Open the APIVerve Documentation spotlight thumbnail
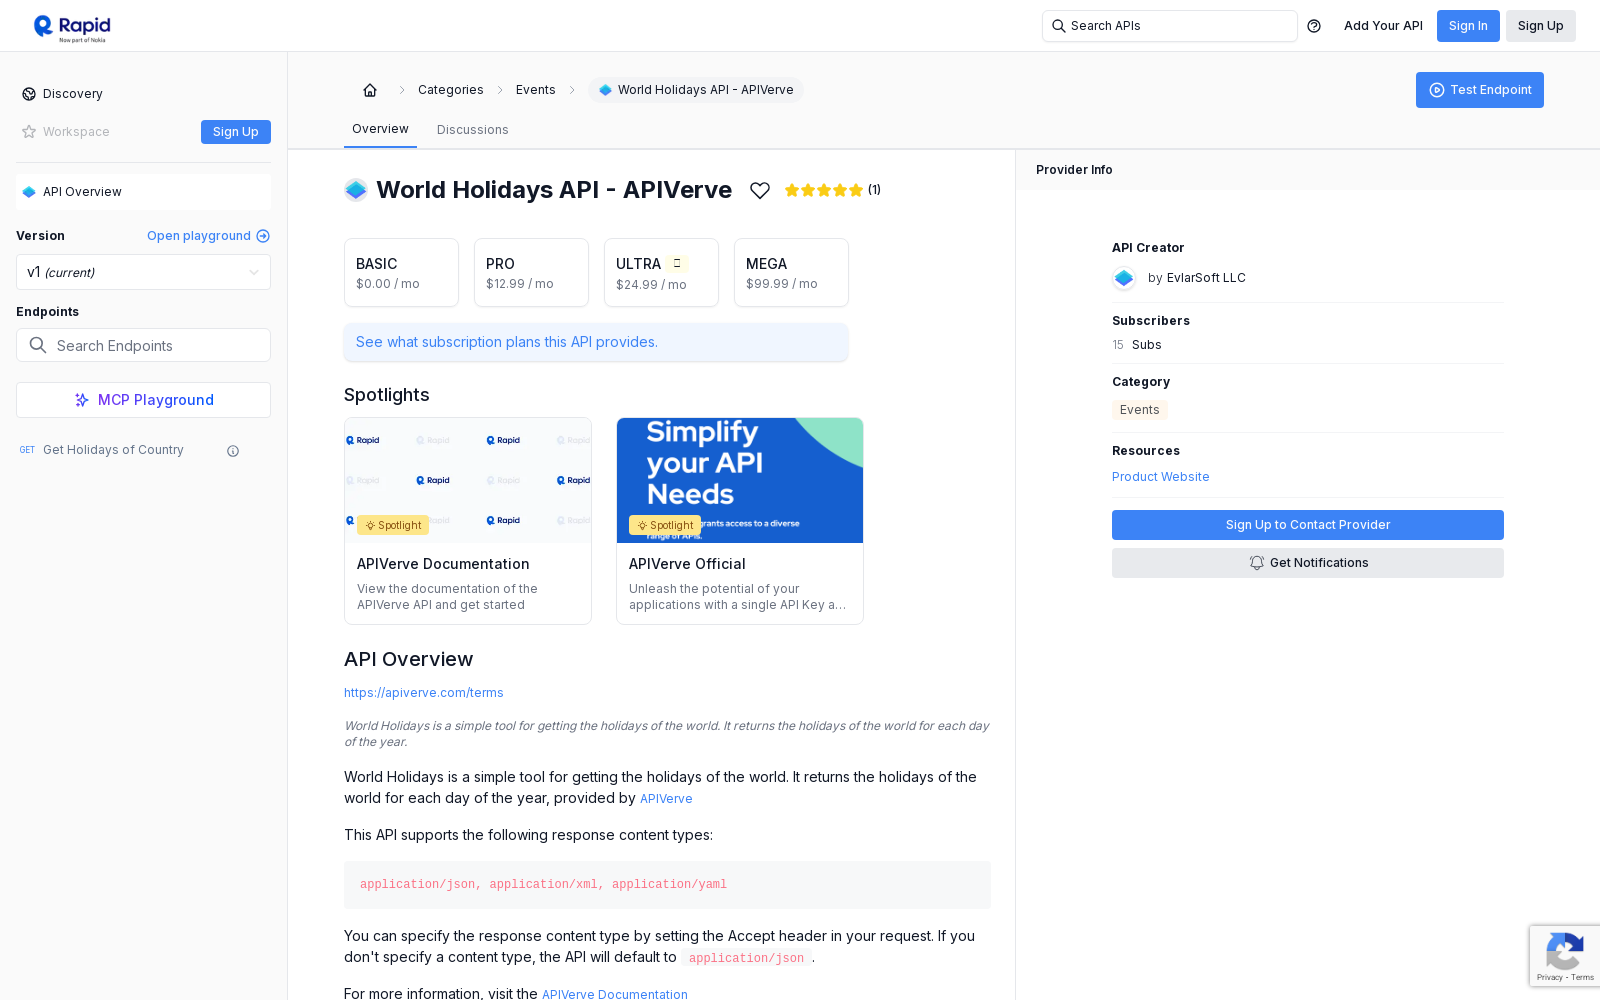The image size is (1600, 1000). 468,480
